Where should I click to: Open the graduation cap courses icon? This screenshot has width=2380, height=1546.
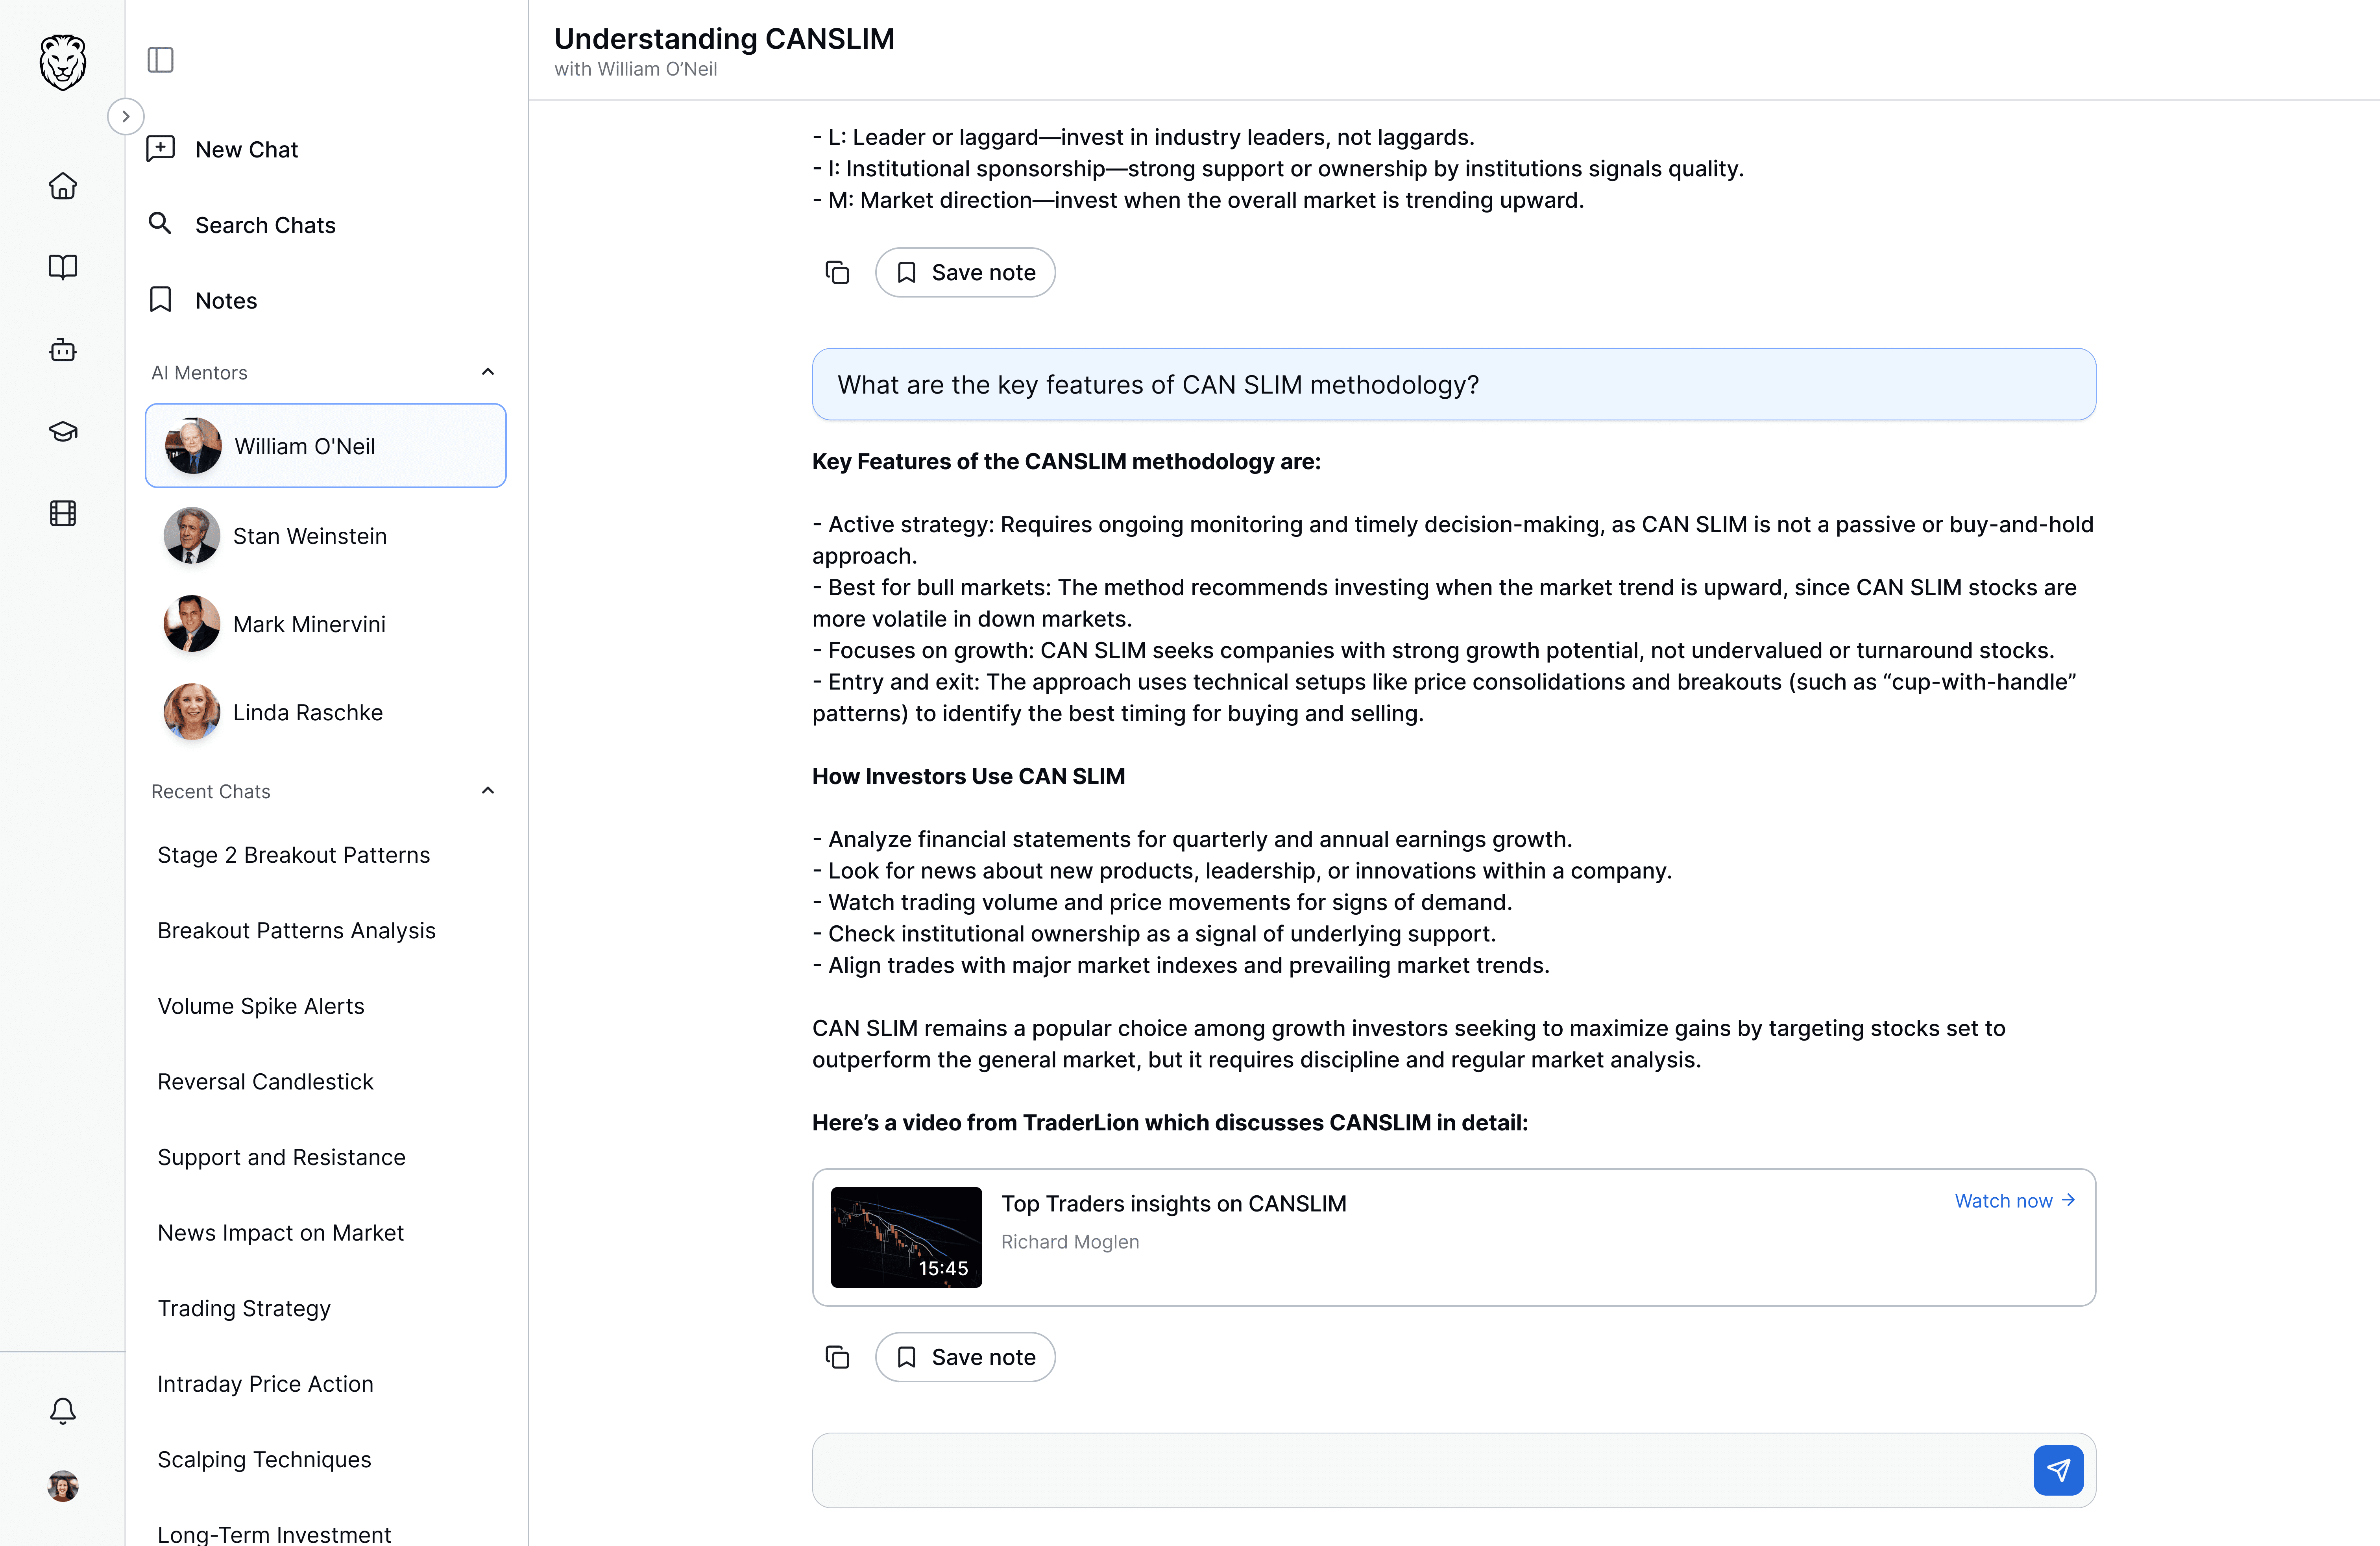pos(63,431)
